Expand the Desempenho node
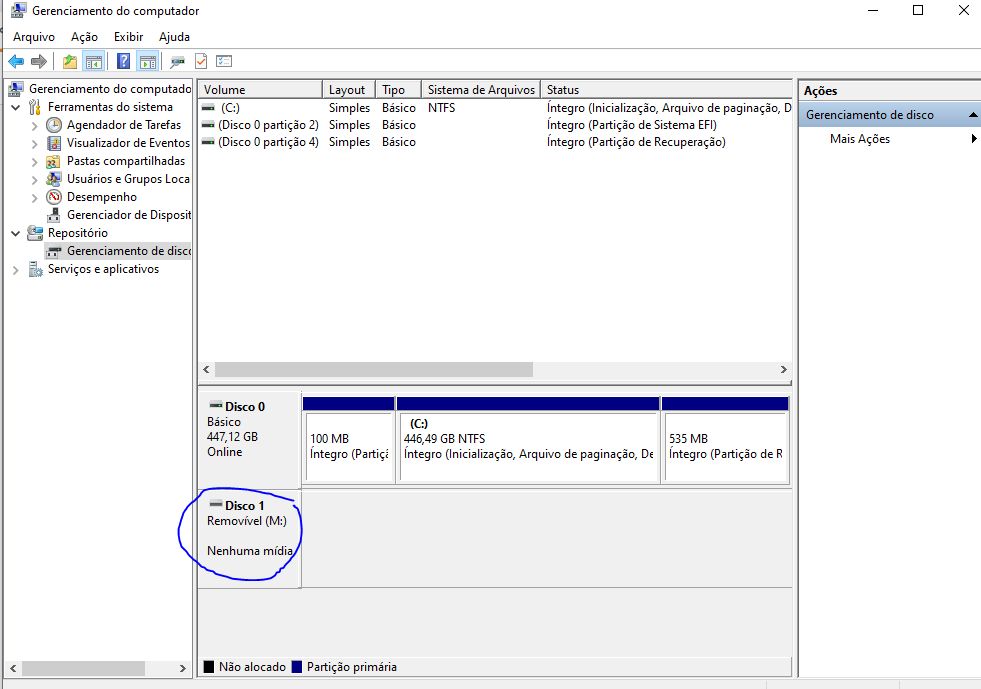Image resolution: width=981 pixels, height=689 pixels. click(34, 198)
